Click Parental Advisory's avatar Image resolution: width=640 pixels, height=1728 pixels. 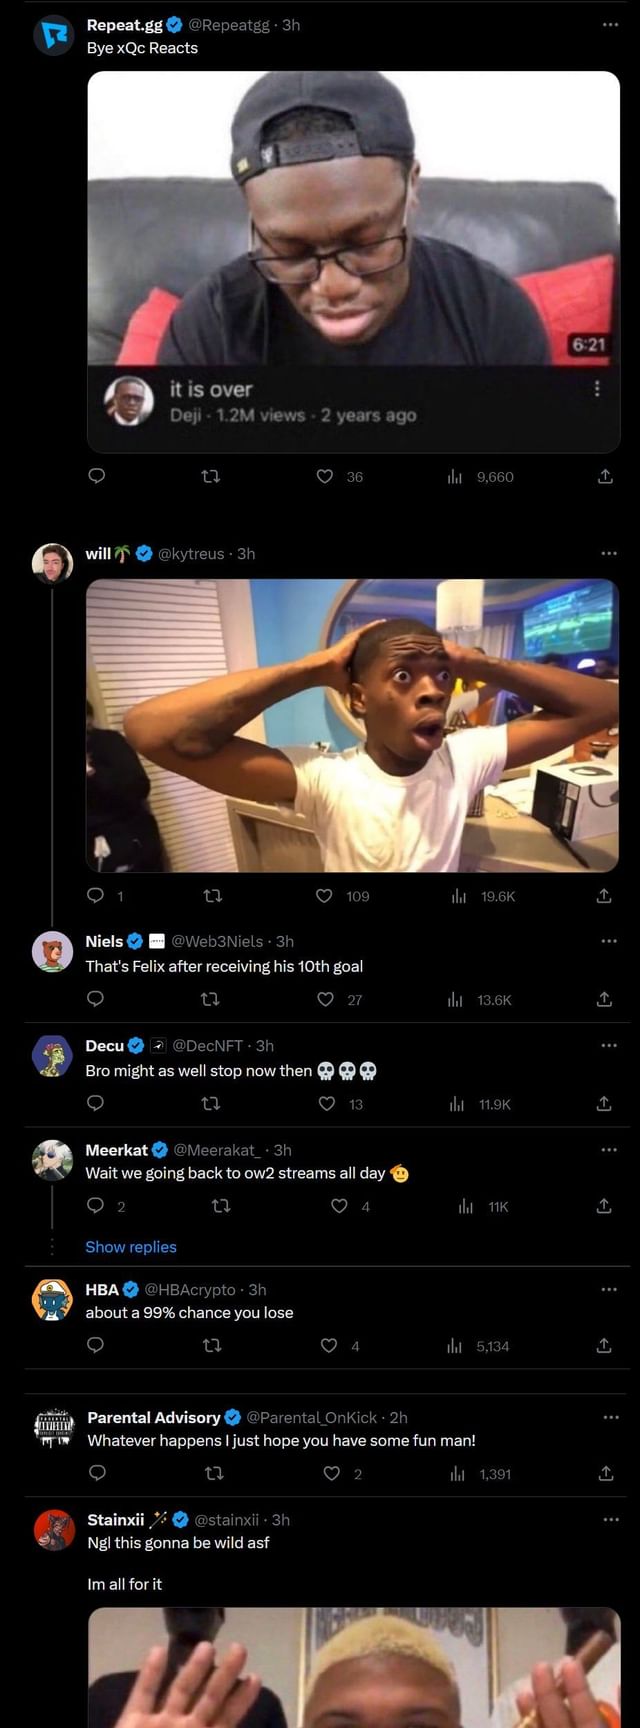55,1428
